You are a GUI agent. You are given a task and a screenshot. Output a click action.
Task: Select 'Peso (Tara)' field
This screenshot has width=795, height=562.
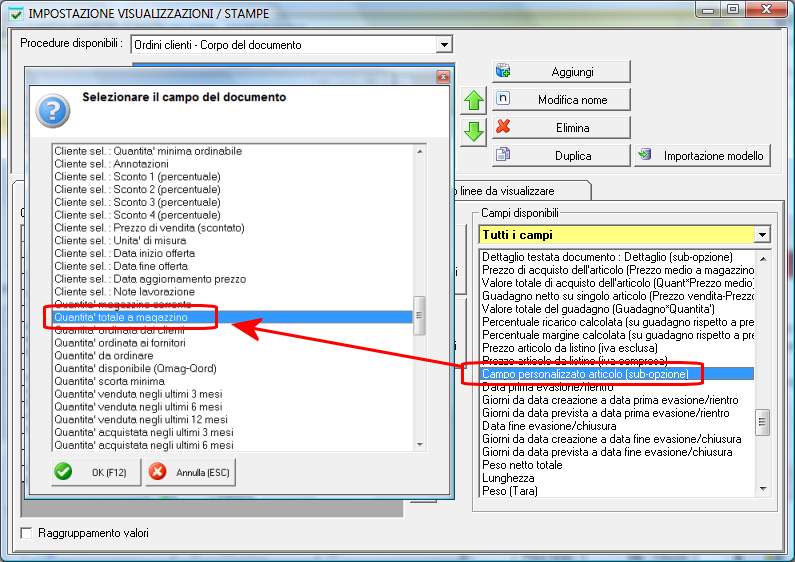click(x=617, y=491)
